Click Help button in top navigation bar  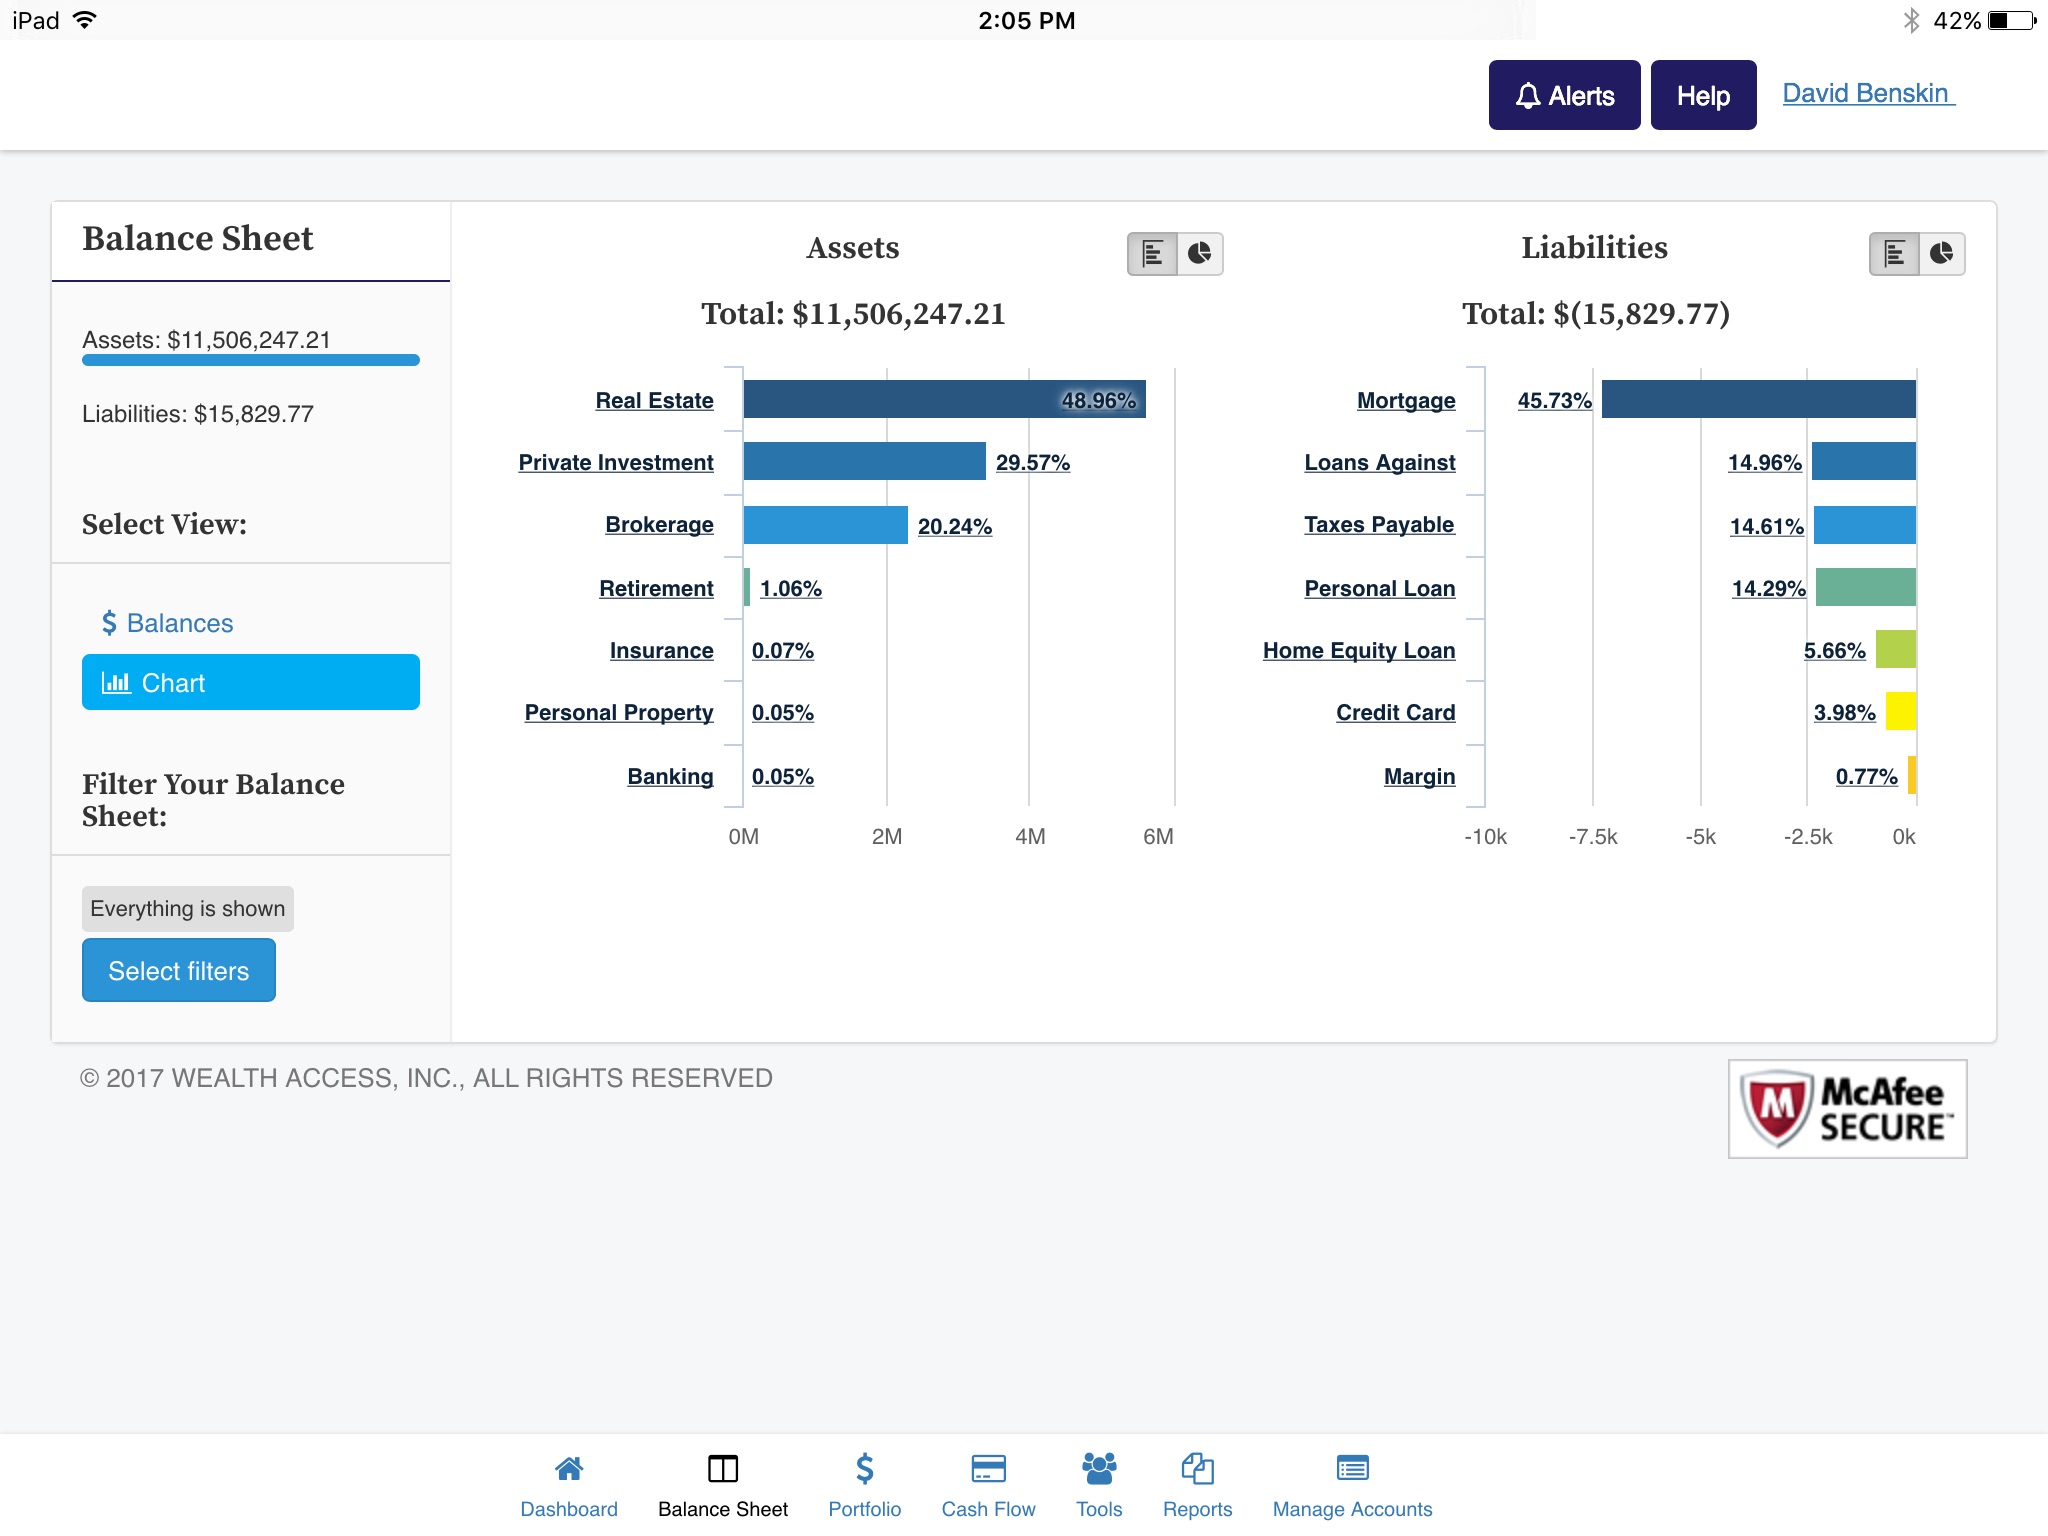1703,94
